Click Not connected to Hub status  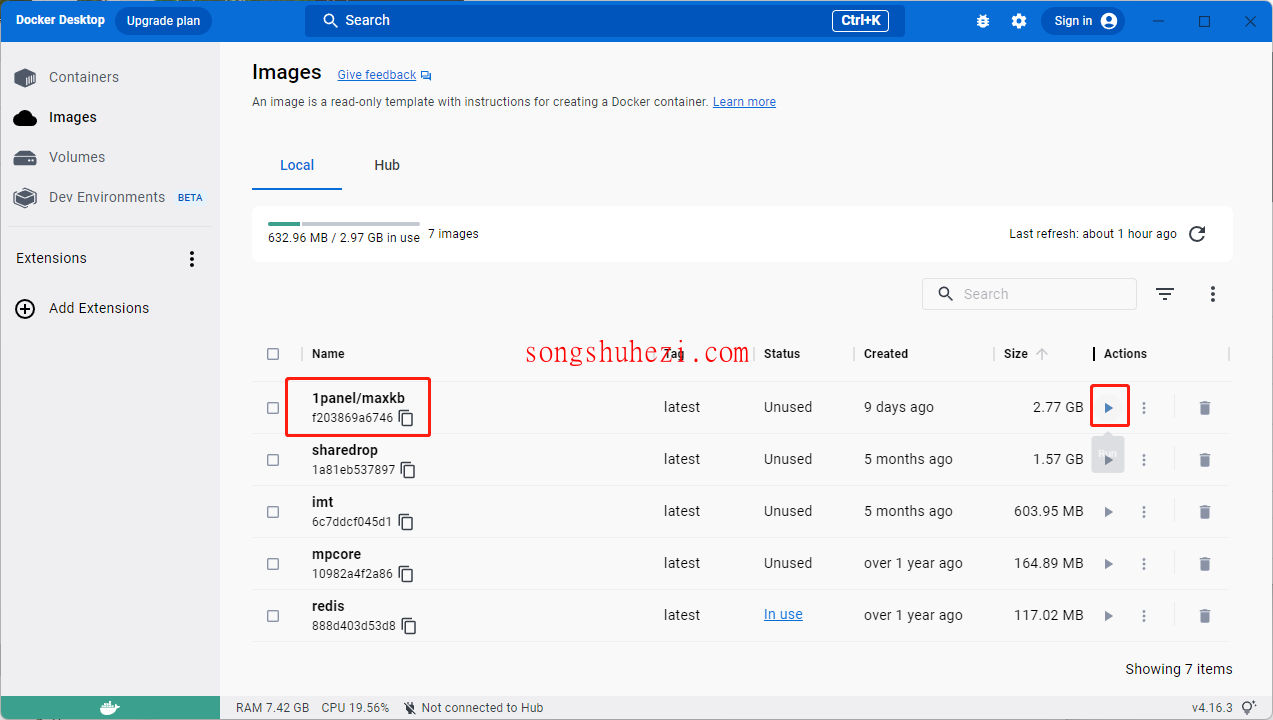coord(473,708)
